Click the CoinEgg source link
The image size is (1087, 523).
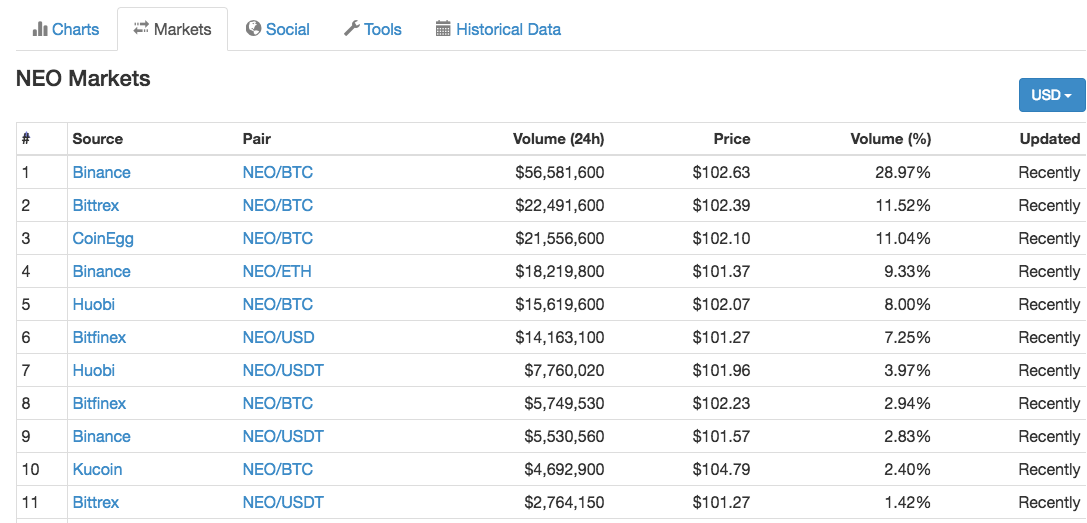point(103,238)
